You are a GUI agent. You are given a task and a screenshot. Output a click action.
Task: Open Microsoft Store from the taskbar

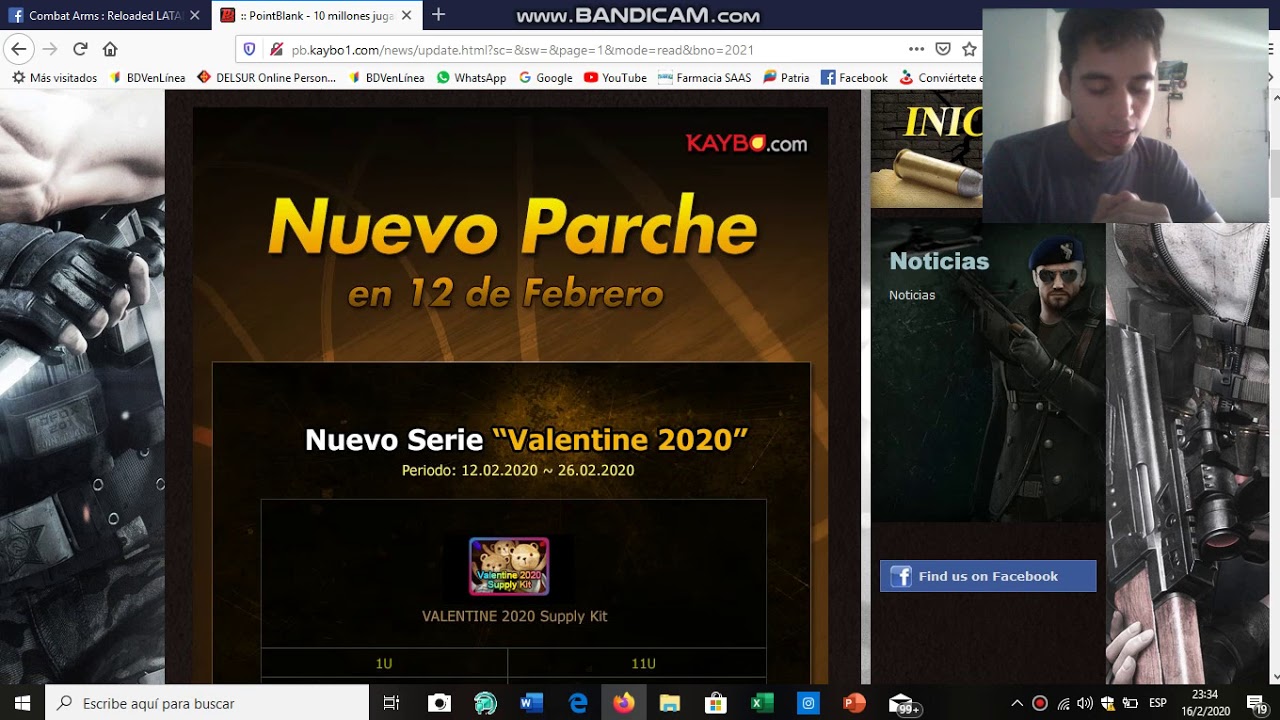point(716,703)
